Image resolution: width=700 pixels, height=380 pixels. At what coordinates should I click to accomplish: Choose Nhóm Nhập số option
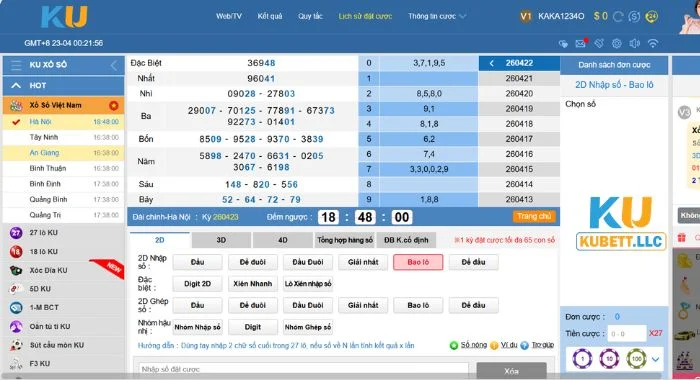(x=197, y=327)
